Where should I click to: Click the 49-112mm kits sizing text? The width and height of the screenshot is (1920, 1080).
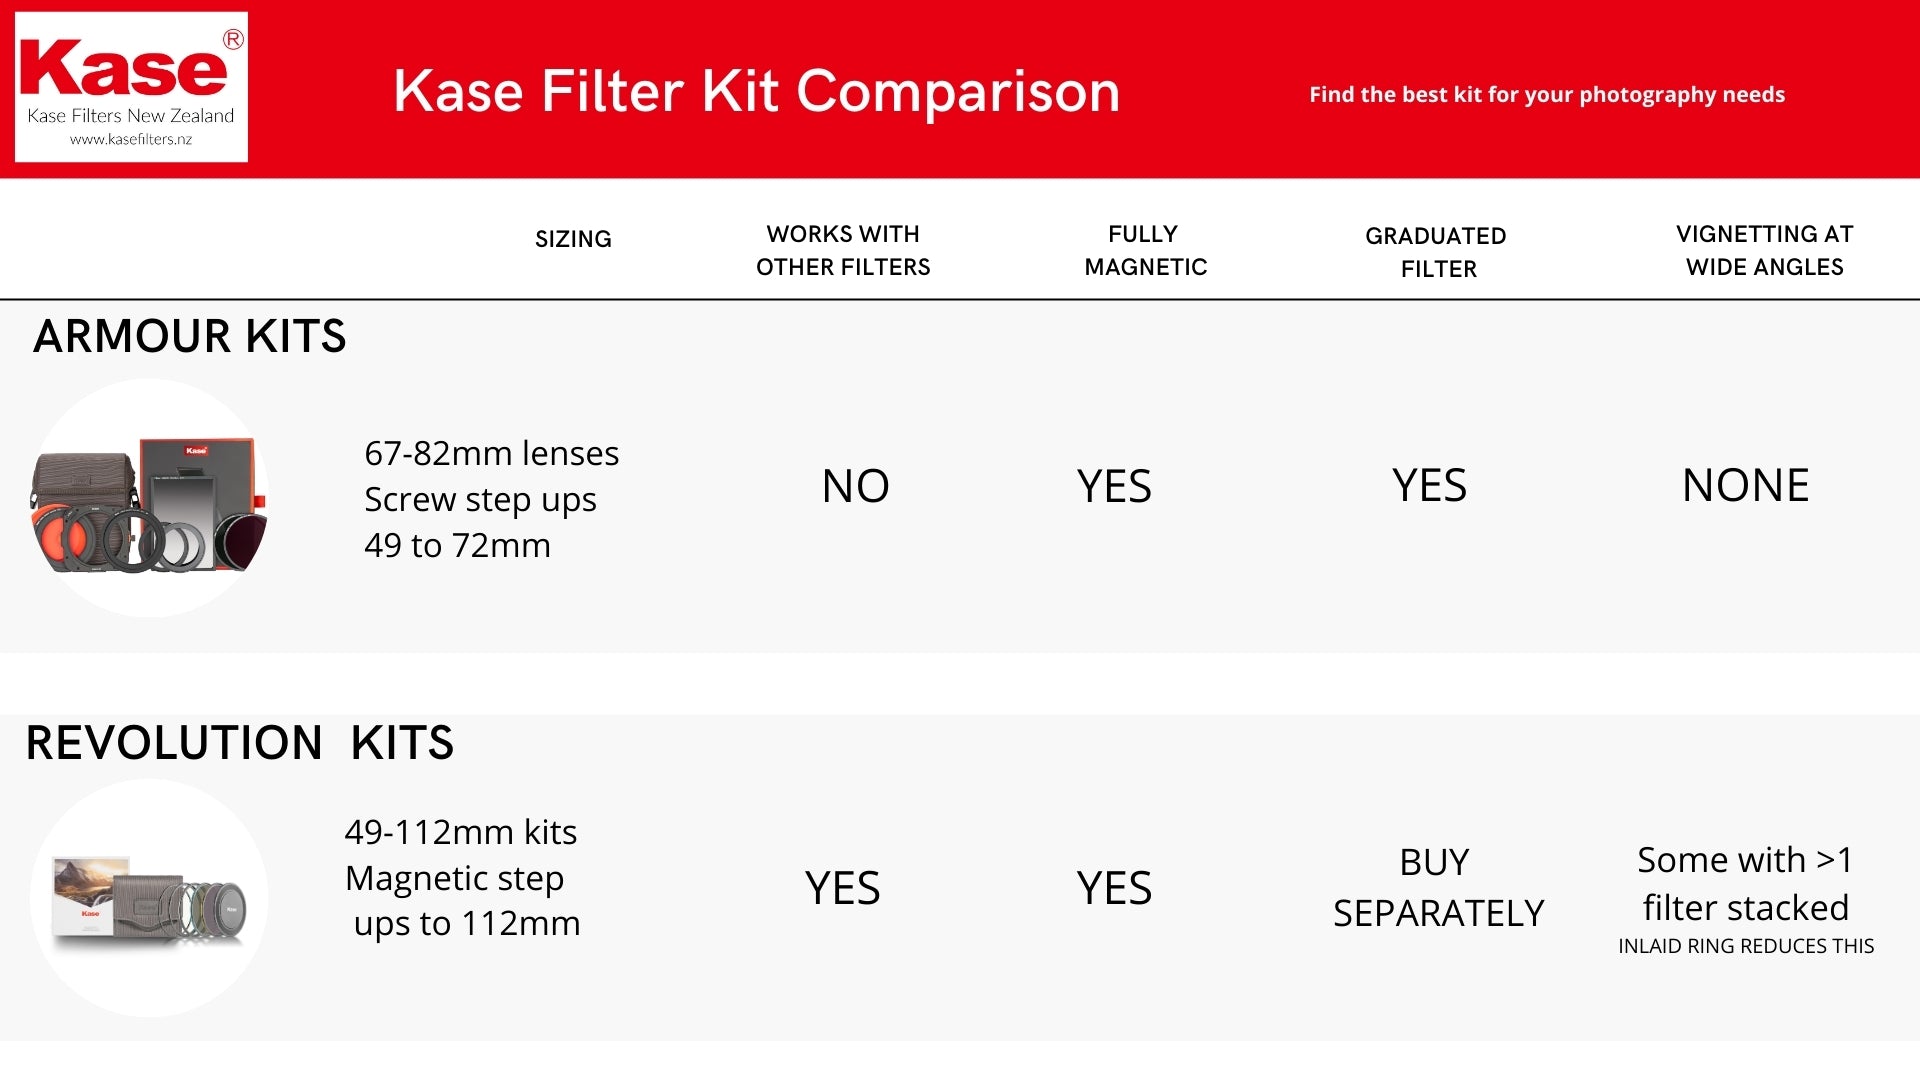point(461,832)
